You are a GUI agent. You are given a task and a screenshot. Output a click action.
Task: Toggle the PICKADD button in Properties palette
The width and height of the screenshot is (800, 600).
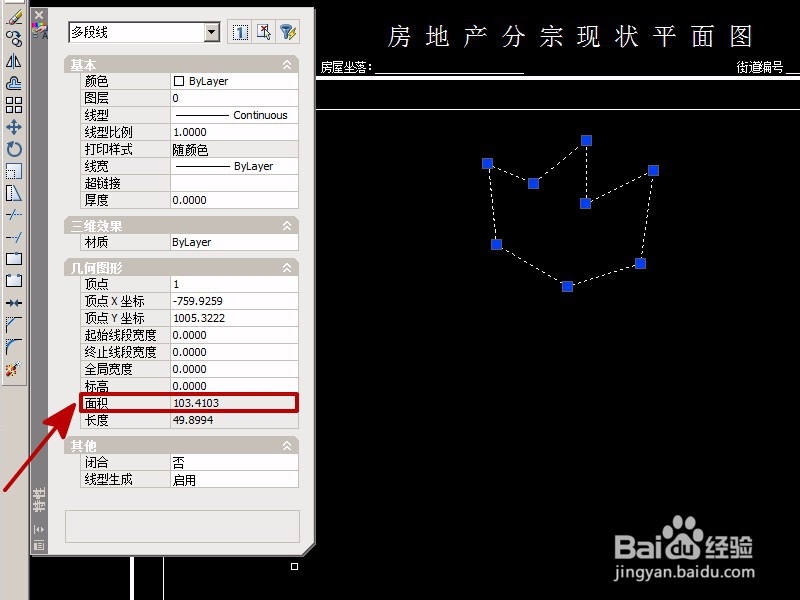238,32
